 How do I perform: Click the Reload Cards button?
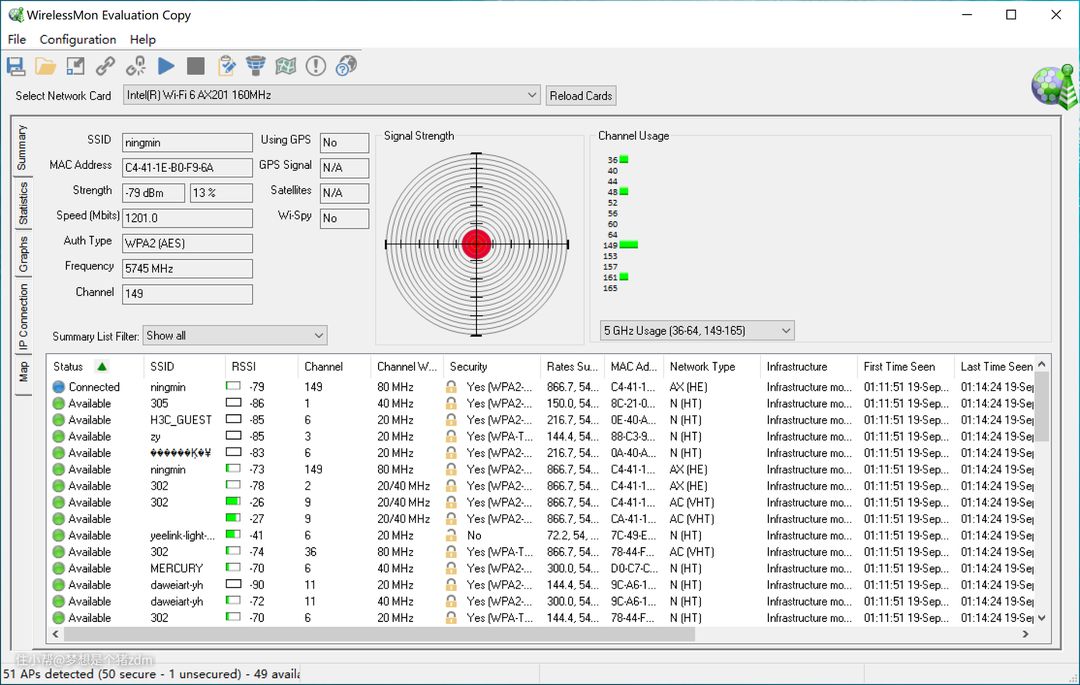click(x=581, y=96)
